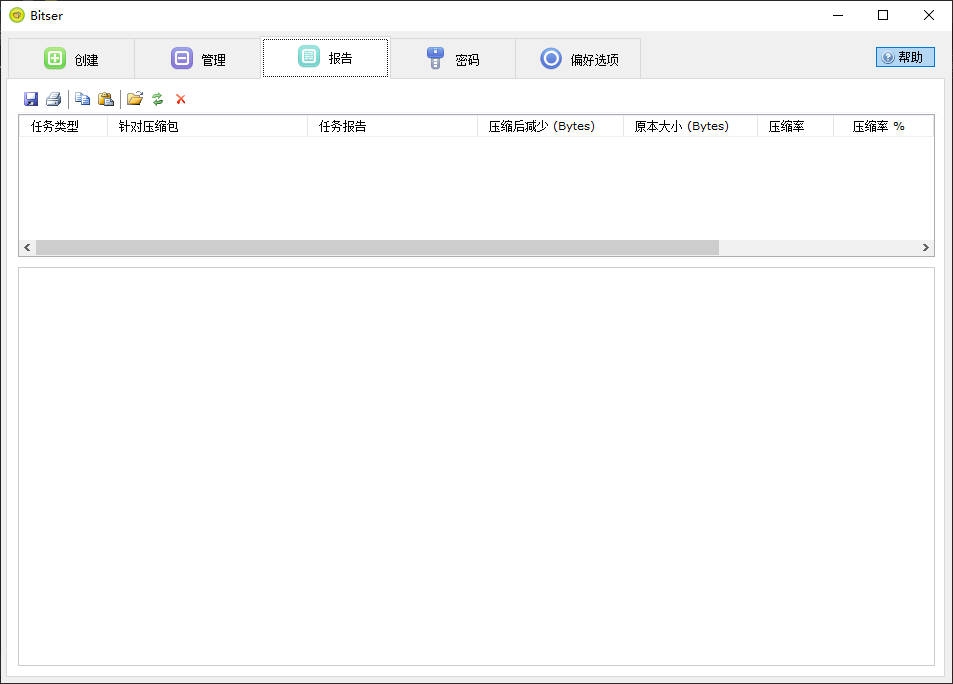Open the folder icon in toolbar
Image resolution: width=953 pixels, height=684 pixels.
coord(135,99)
